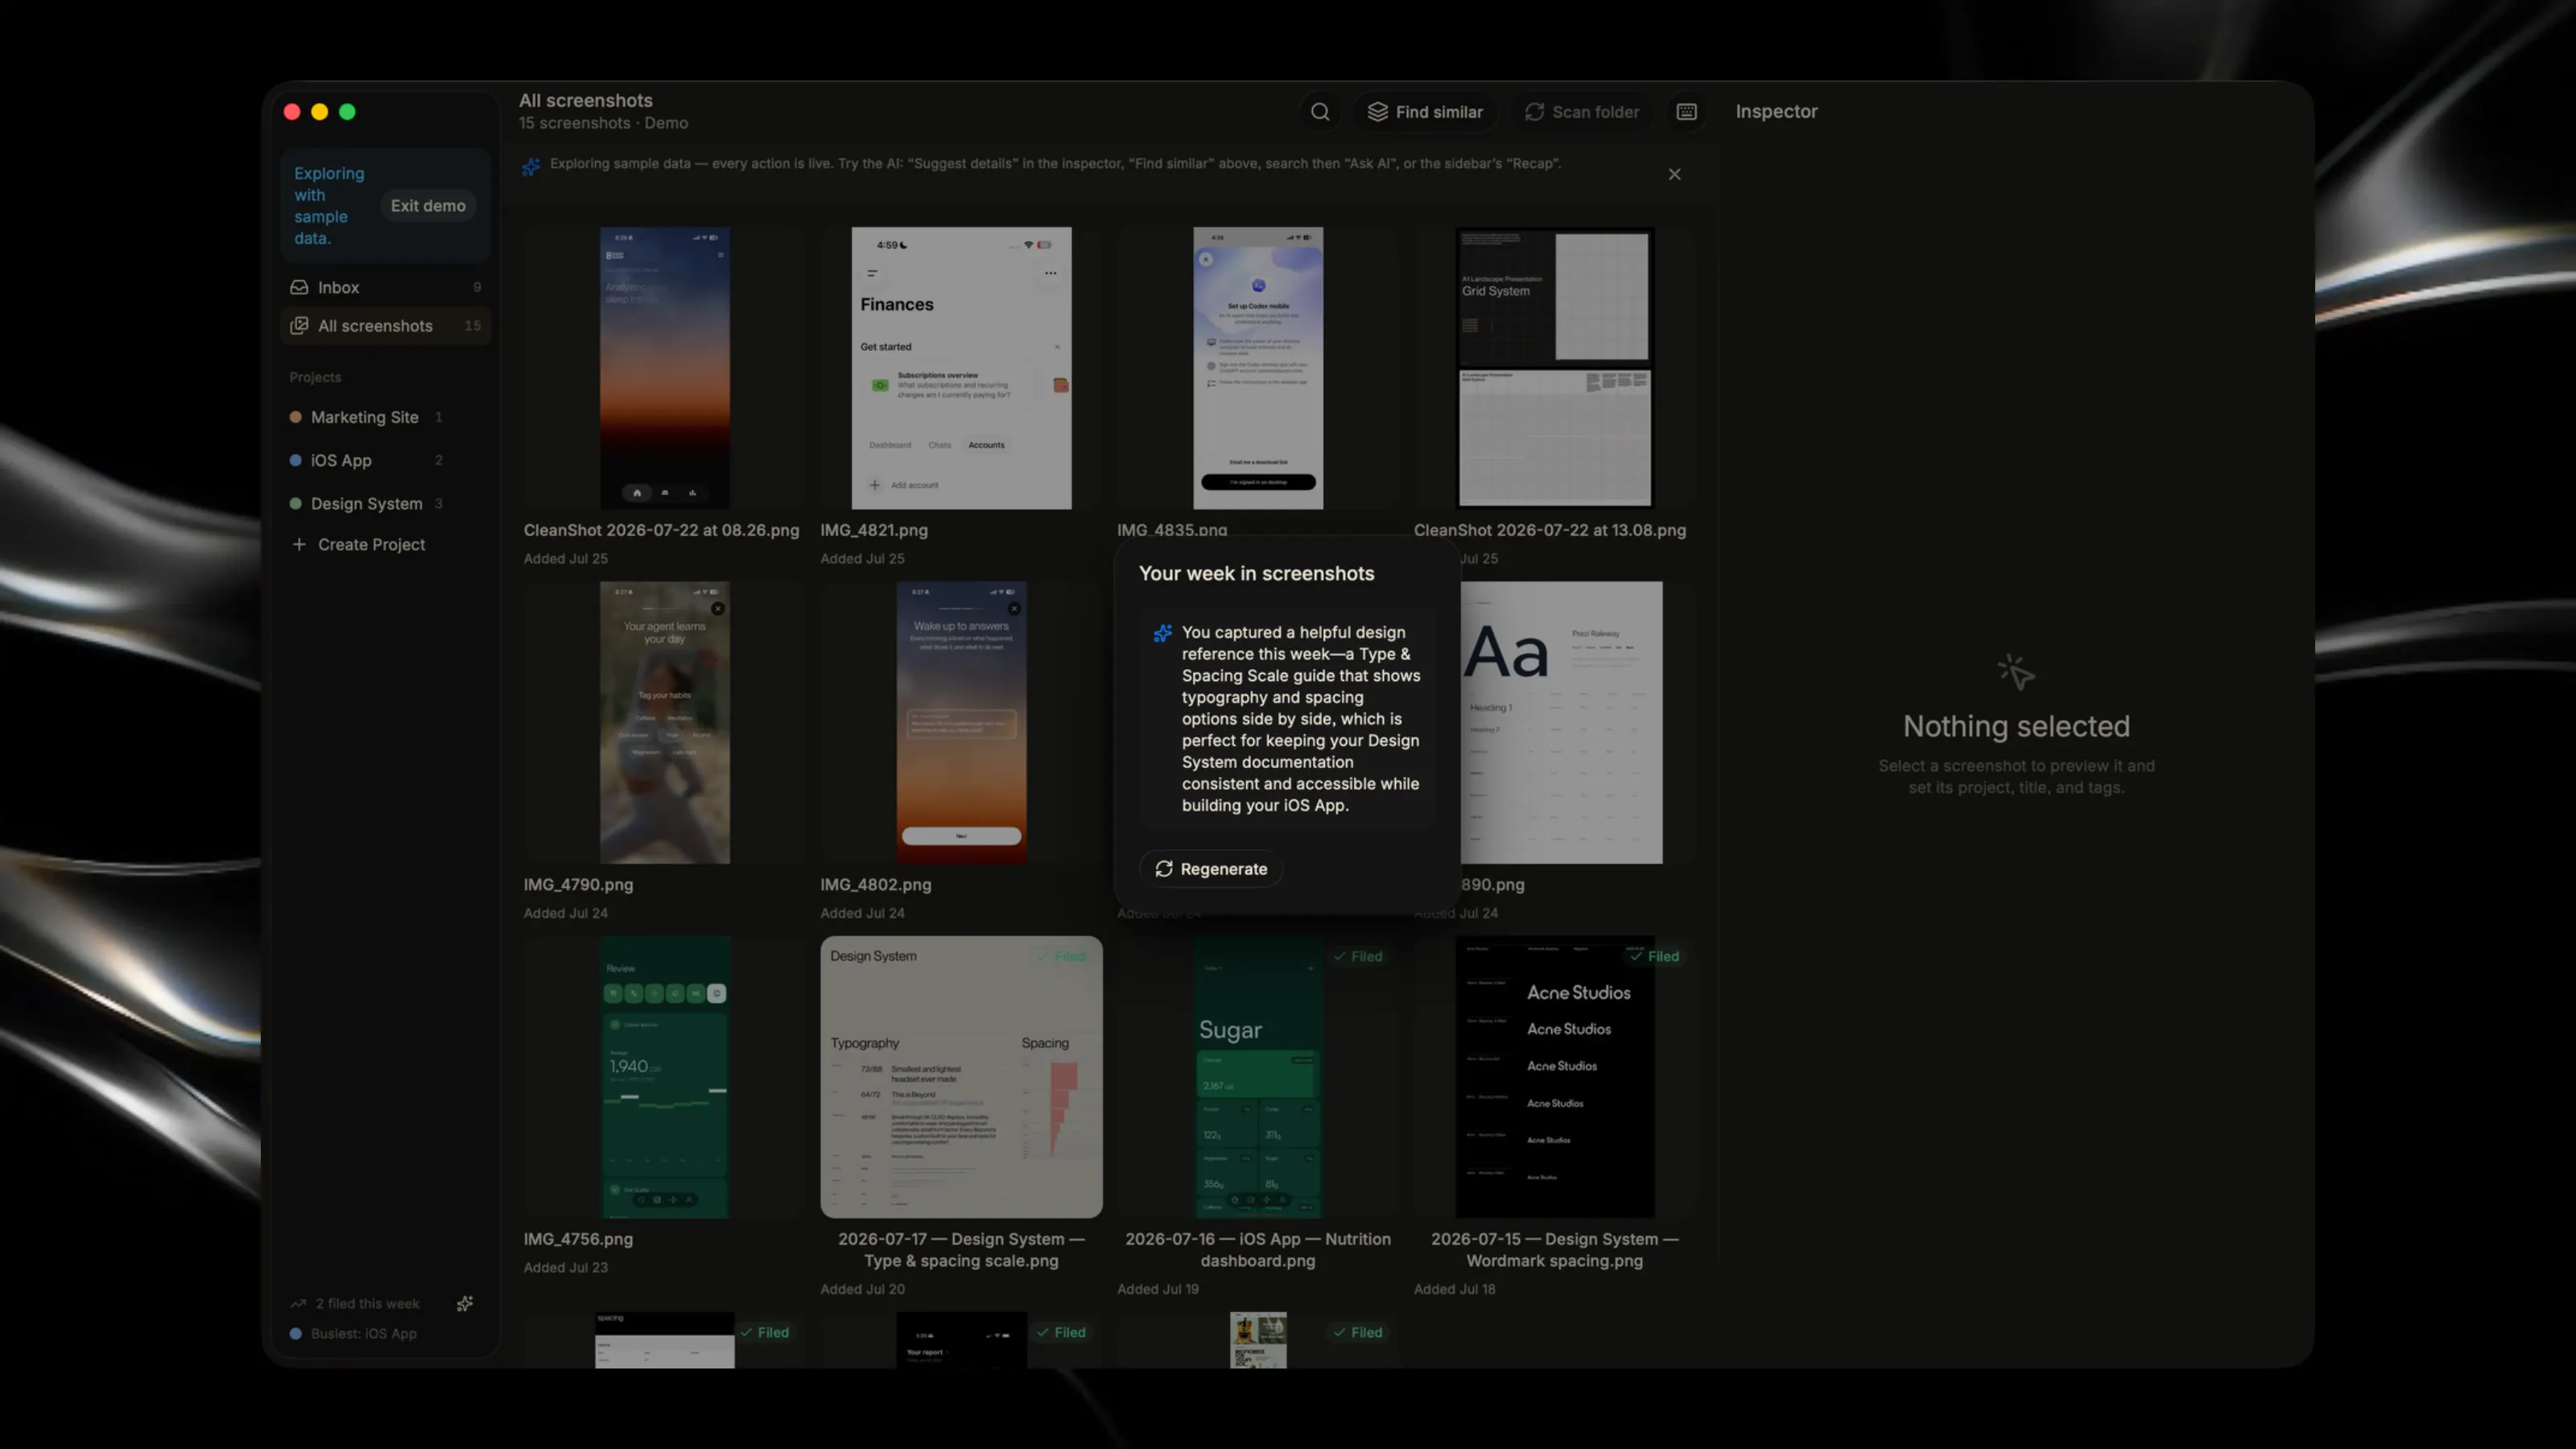2576x1449 pixels.
Task: Click the 'Added Jul 20' date label
Action: coord(862,1290)
